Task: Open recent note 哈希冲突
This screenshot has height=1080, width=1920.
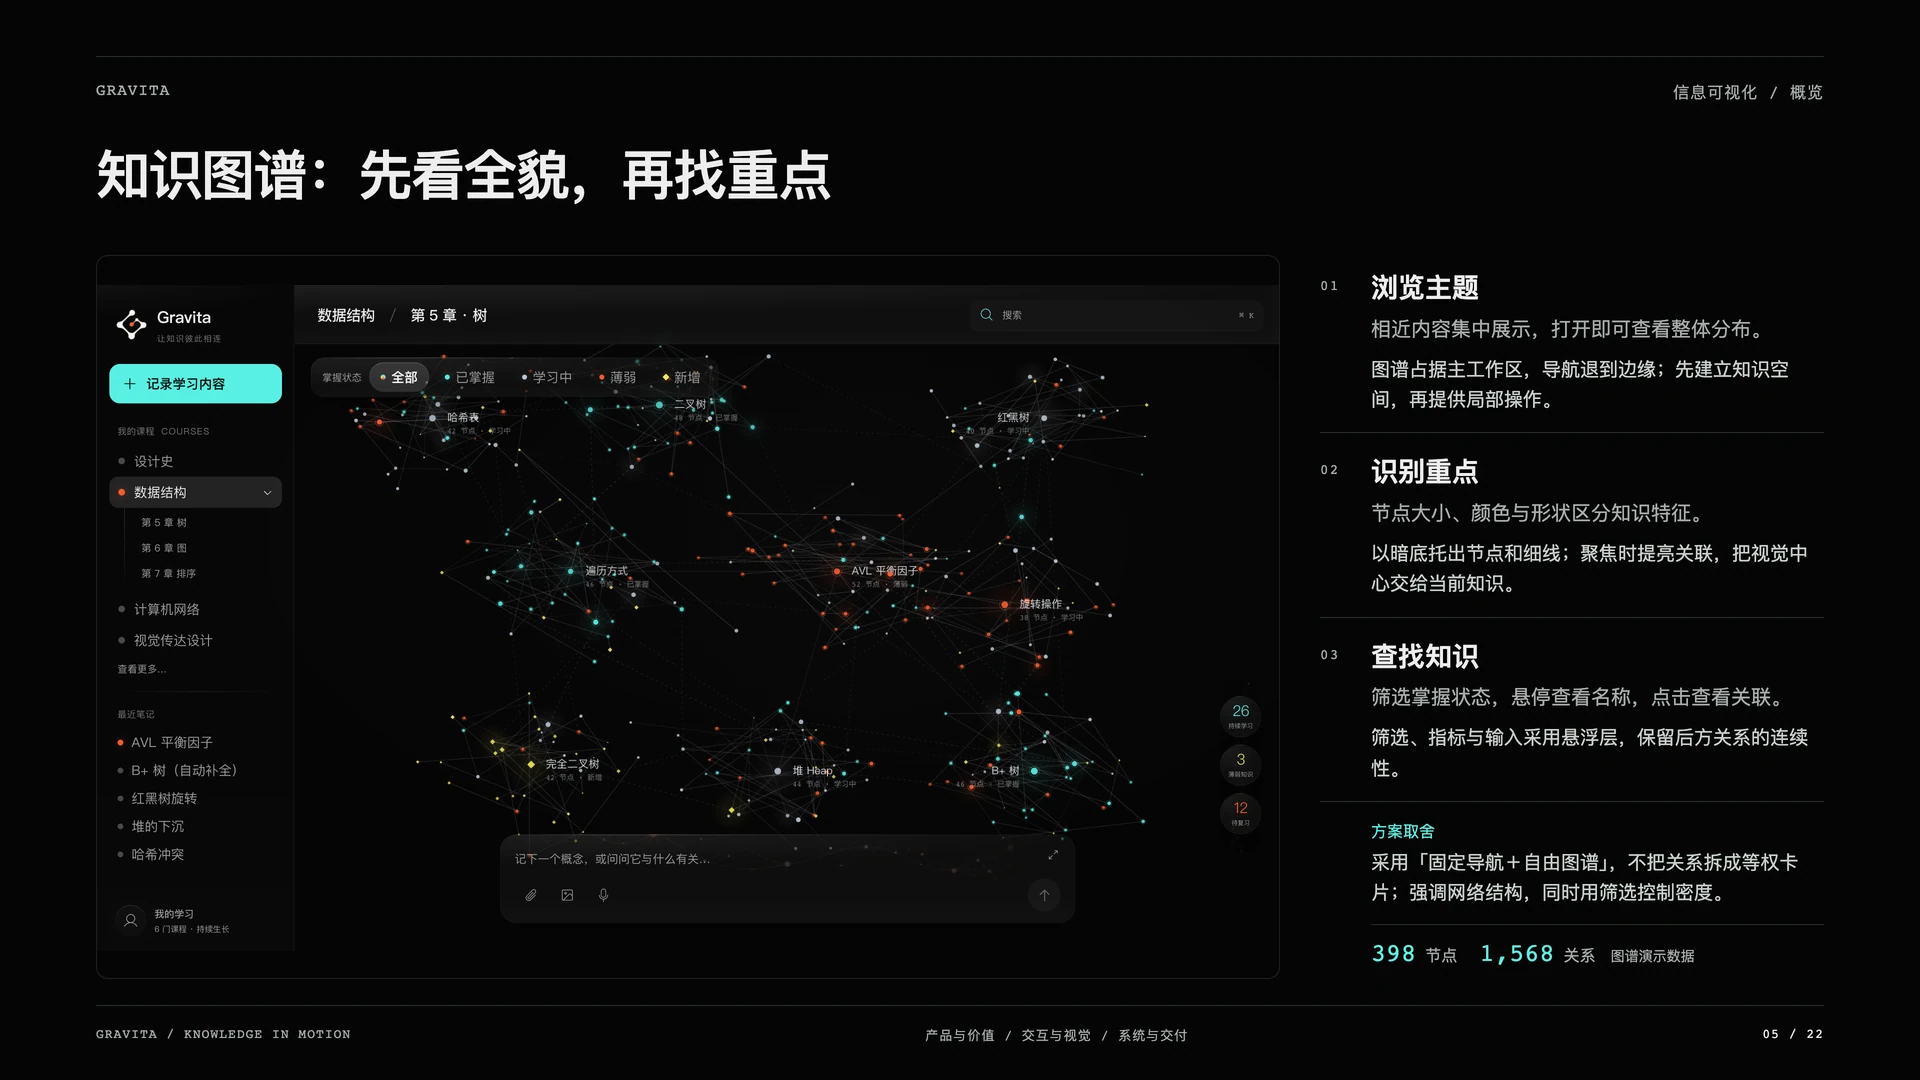Action: click(x=158, y=855)
